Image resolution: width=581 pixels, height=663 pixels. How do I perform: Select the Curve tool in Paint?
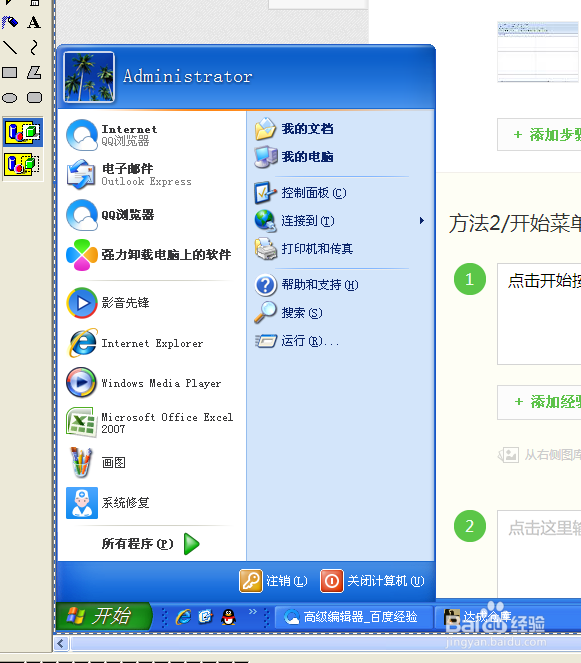pos(34,47)
